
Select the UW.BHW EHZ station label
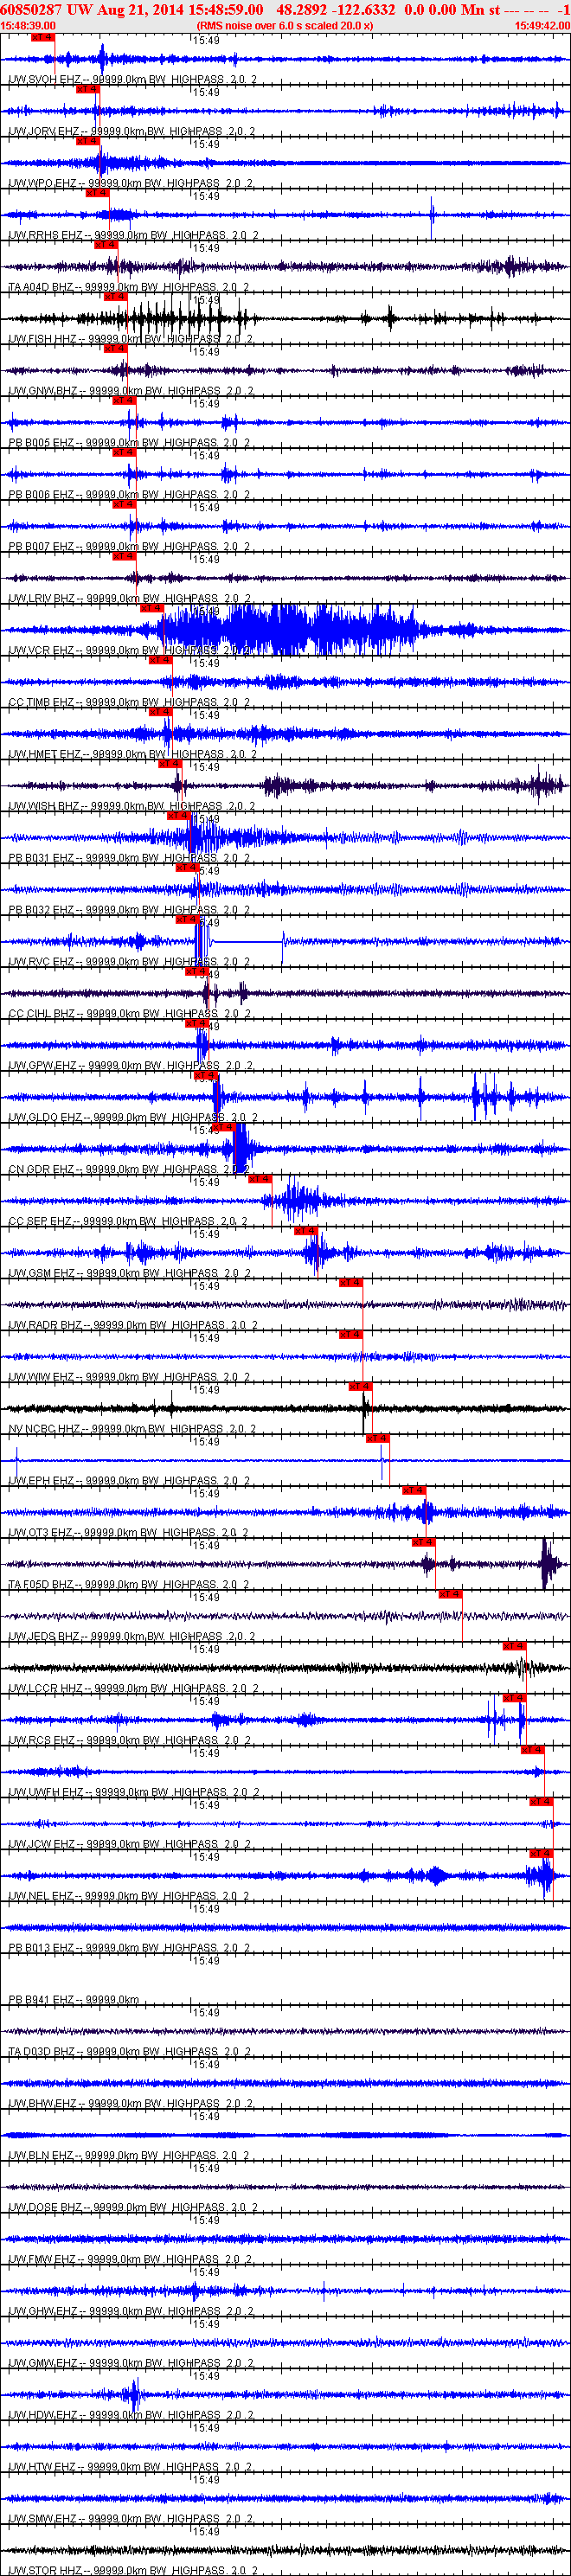(130, 2105)
